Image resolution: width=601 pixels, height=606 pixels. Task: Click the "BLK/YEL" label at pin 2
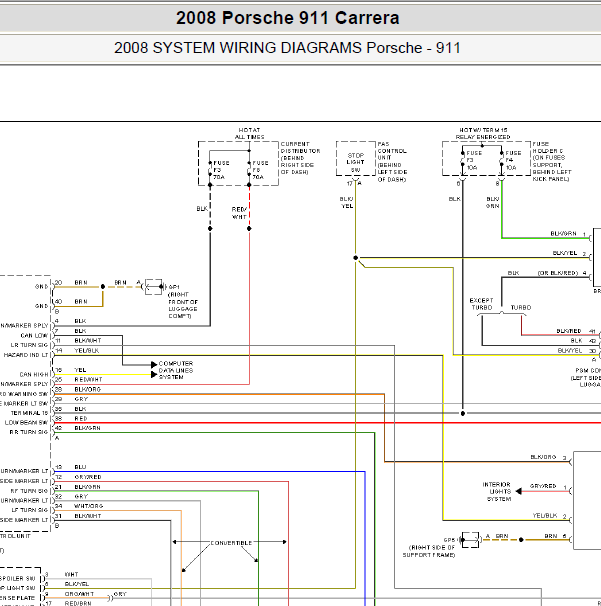coord(565,253)
